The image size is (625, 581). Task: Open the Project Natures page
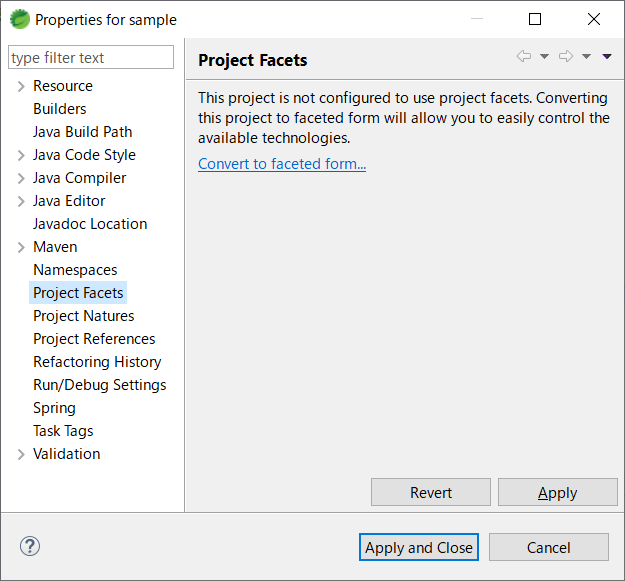(x=84, y=316)
